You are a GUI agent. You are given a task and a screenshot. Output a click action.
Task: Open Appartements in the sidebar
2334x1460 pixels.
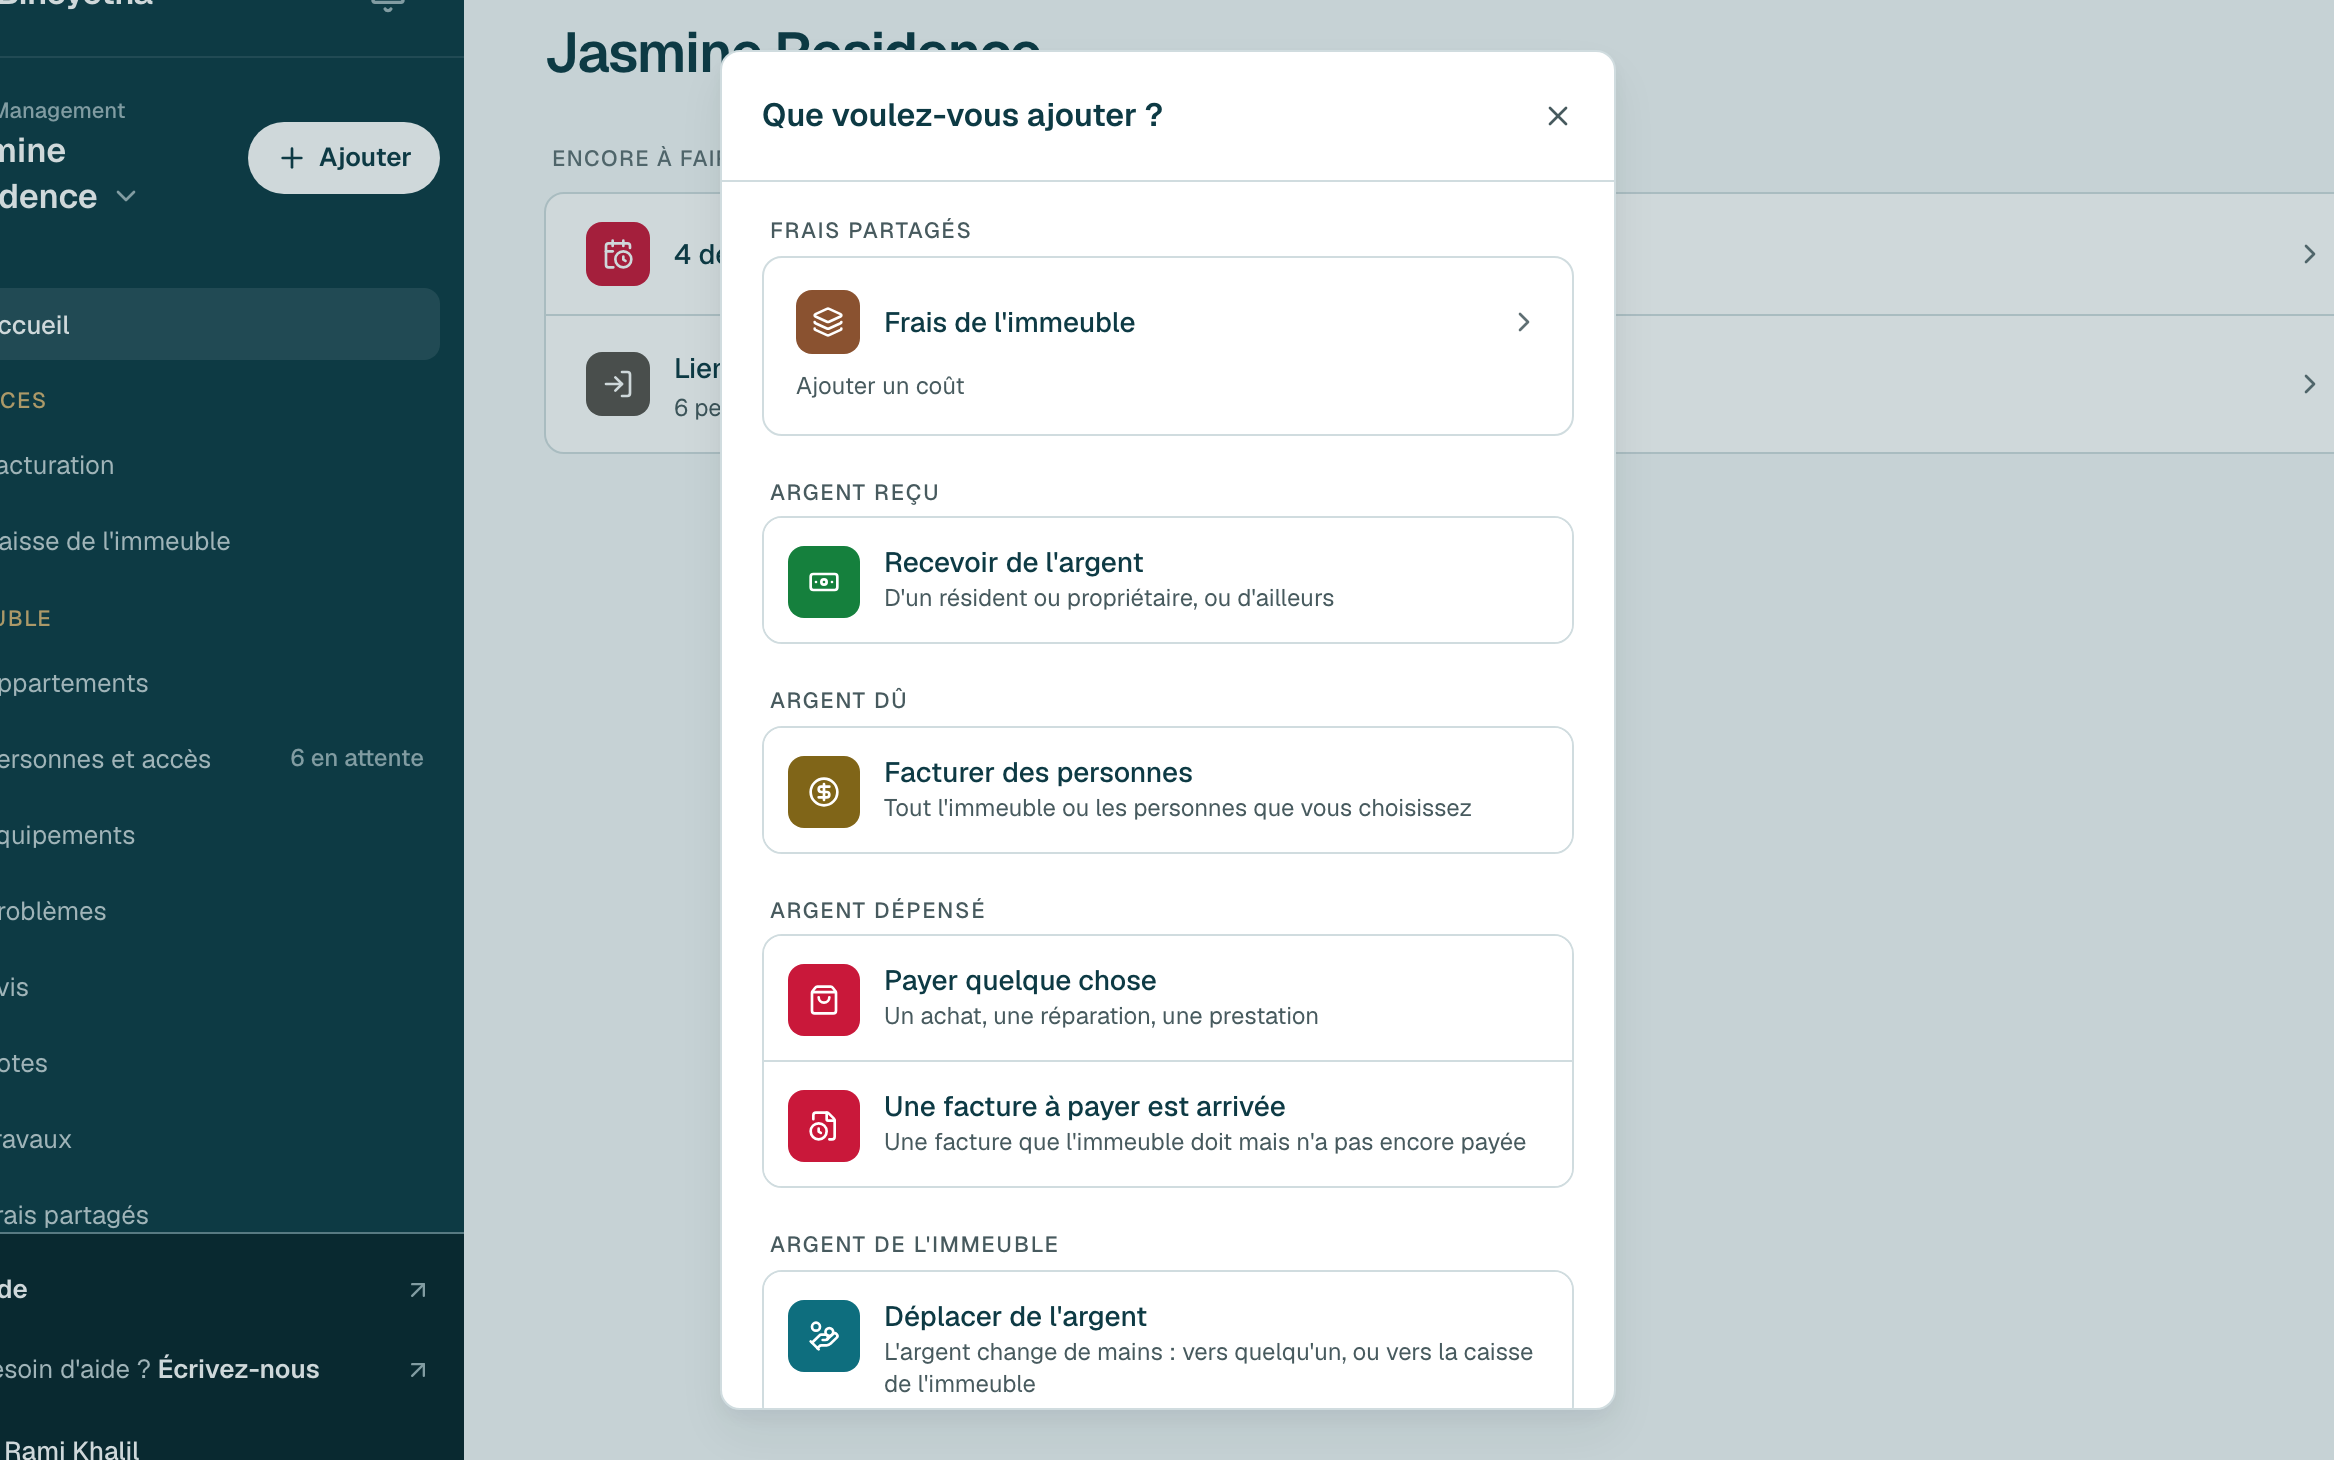(218, 683)
